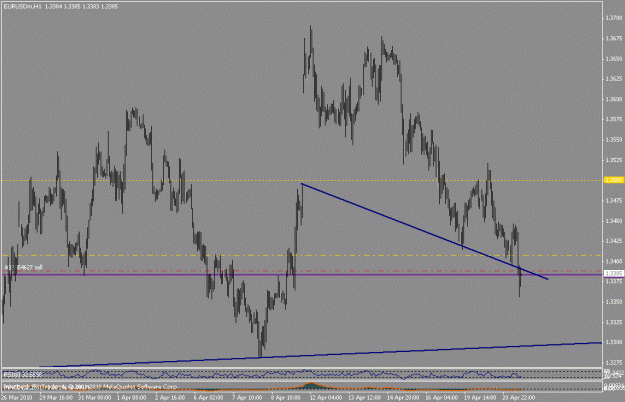Click the 1.3675 price axis label
This screenshot has height=402, width=625.
click(x=613, y=38)
